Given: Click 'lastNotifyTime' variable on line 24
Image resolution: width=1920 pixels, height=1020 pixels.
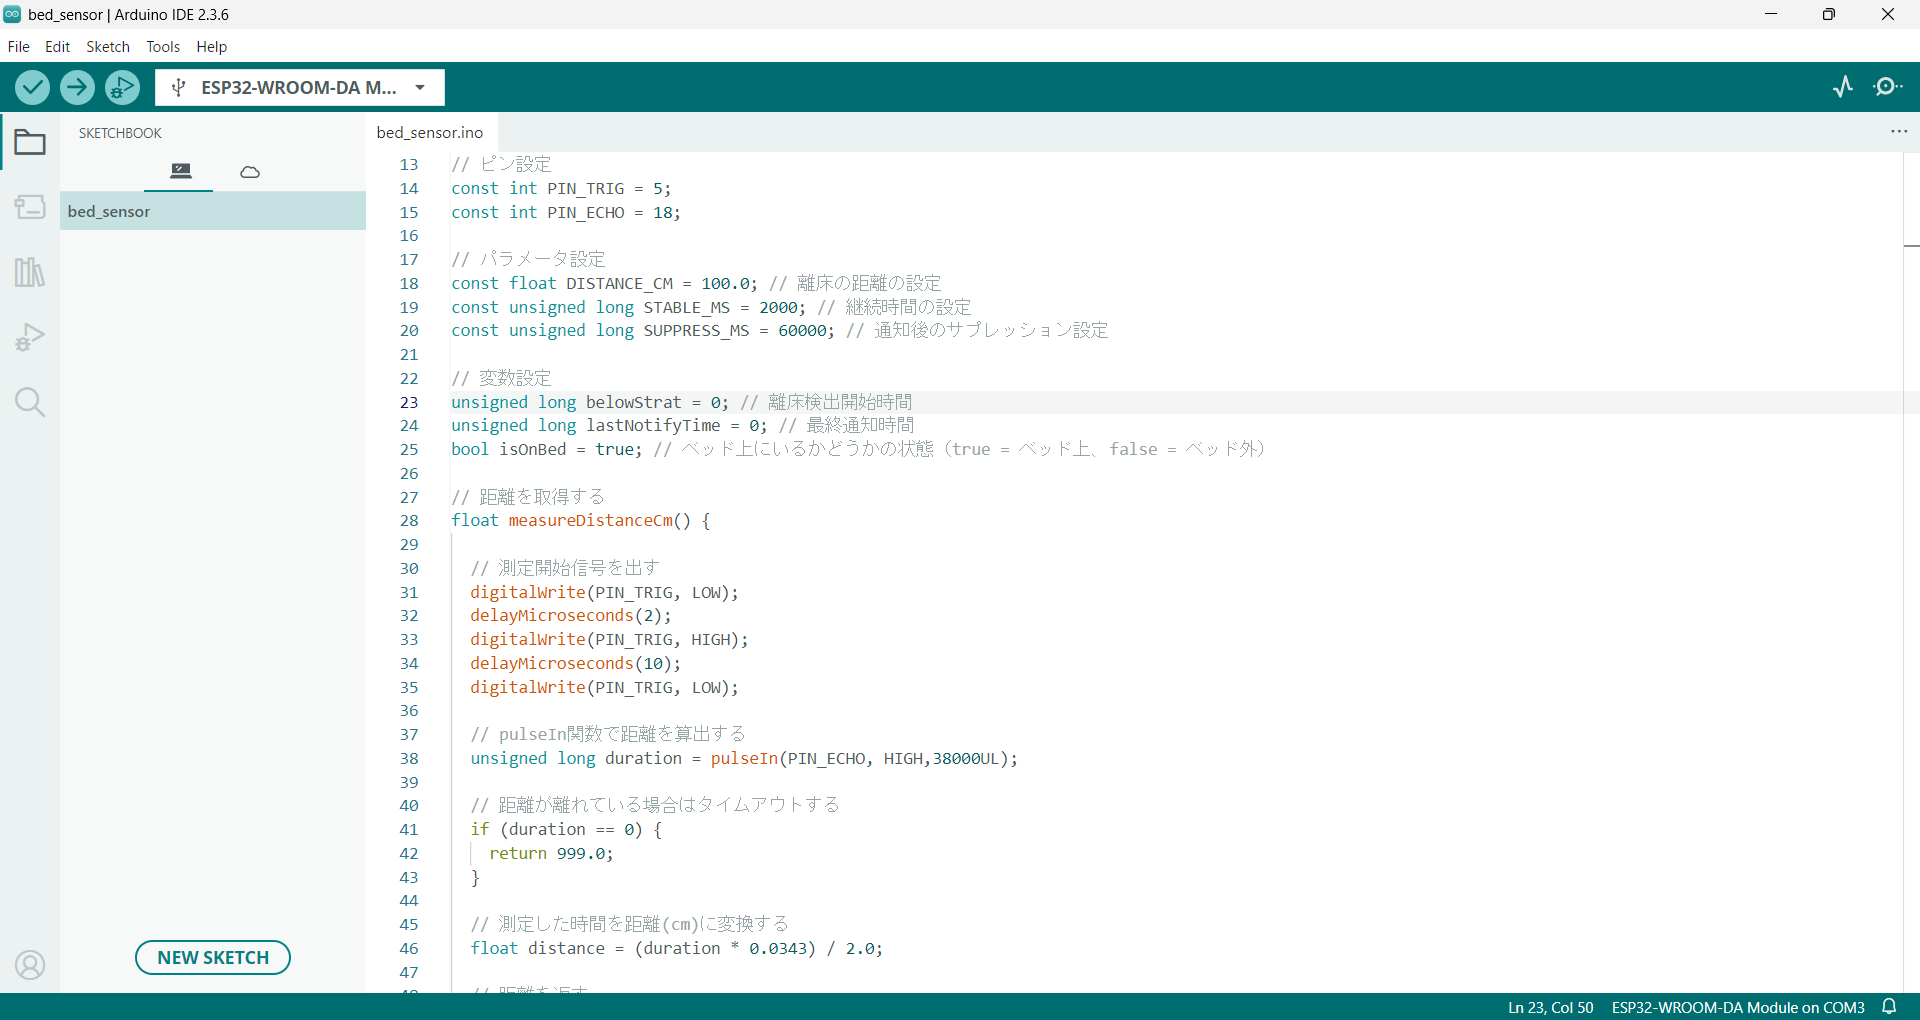Looking at the screenshot, I should (653, 426).
